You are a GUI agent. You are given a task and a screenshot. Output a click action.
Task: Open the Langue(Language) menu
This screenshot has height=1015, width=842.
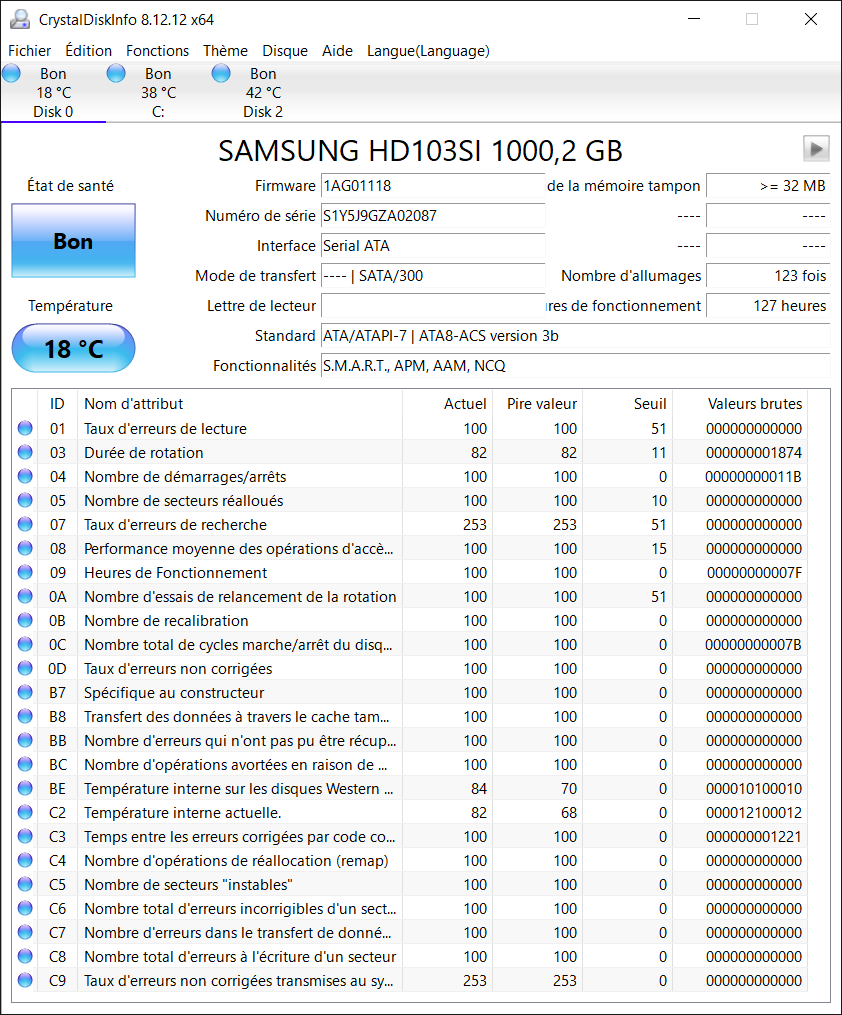point(428,50)
